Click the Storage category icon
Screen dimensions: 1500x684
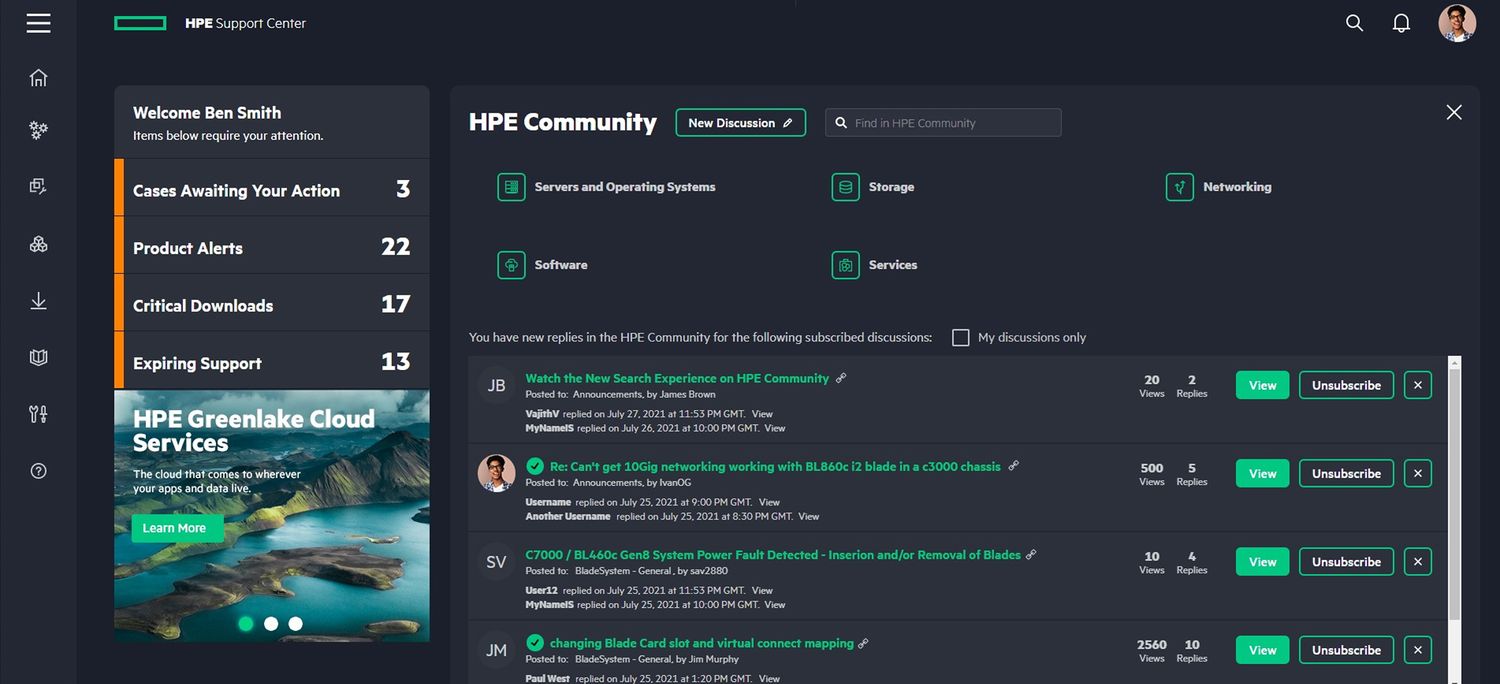pos(845,187)
